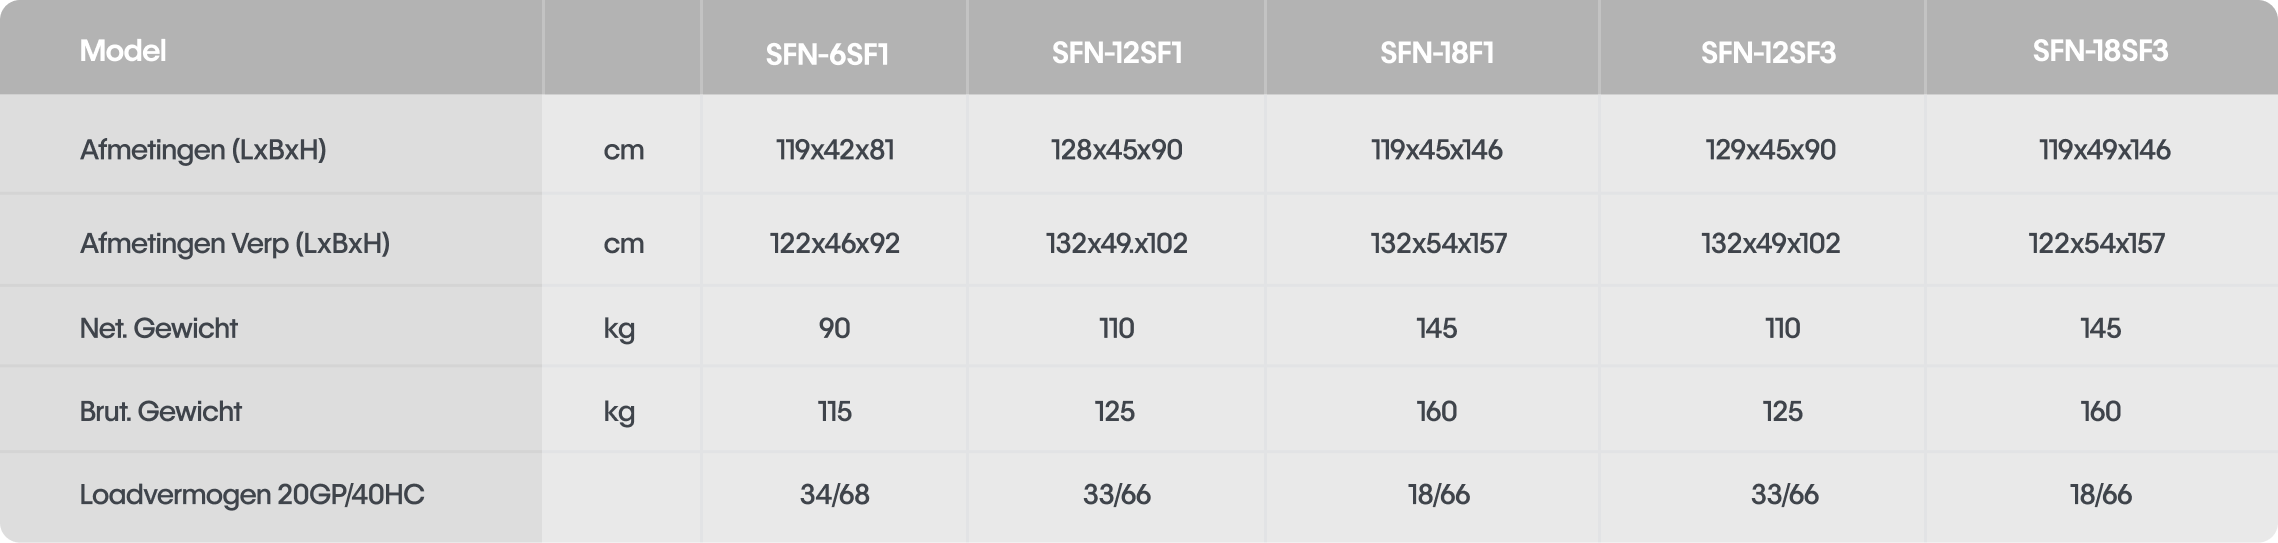Select the 128x45x90 dimensions cell
Image resolution: width=2278 pixels, height=543 pixels.
1116,150
